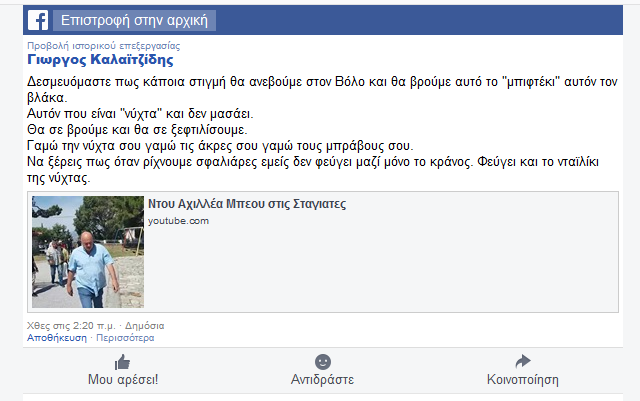
Task: Click line Θα σε βρούμε και θα σε ξεφτιλίσουμε
Action: coord(137,129)
